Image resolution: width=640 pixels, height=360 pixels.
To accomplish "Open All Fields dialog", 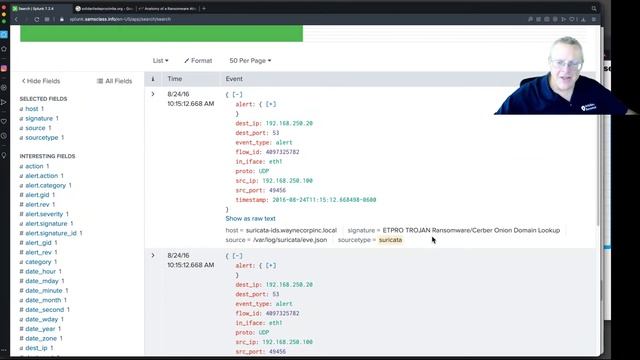I will click(x=114, y=81).
